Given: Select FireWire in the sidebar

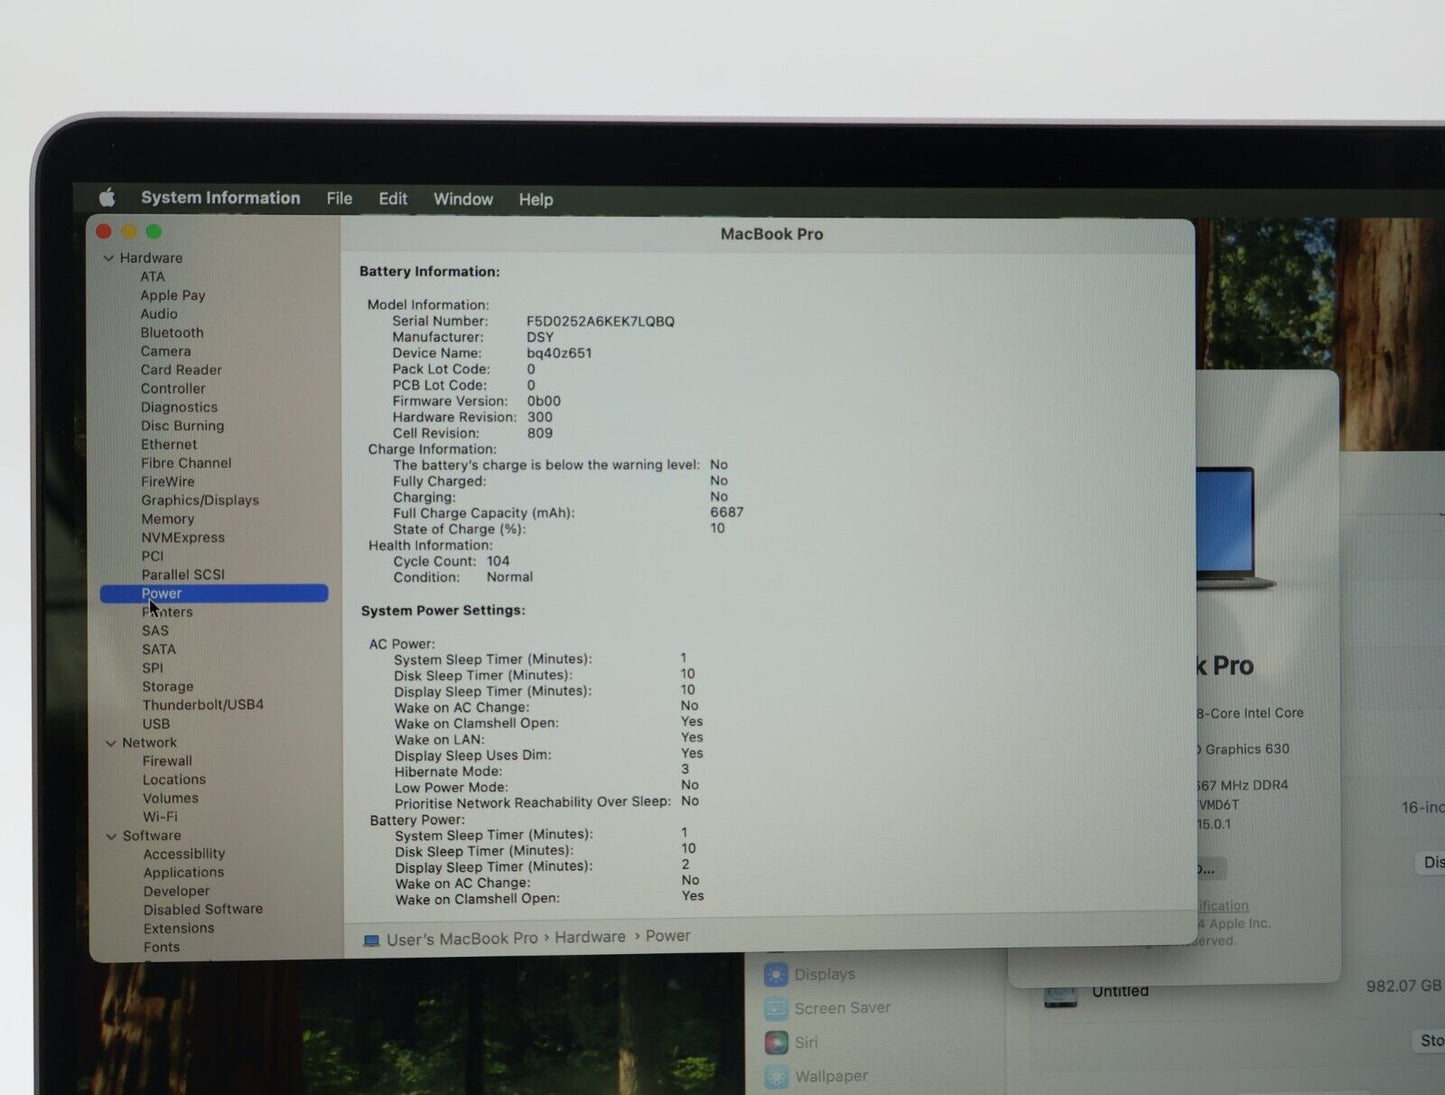Looking at the screenshot, I should click(168, 482).
